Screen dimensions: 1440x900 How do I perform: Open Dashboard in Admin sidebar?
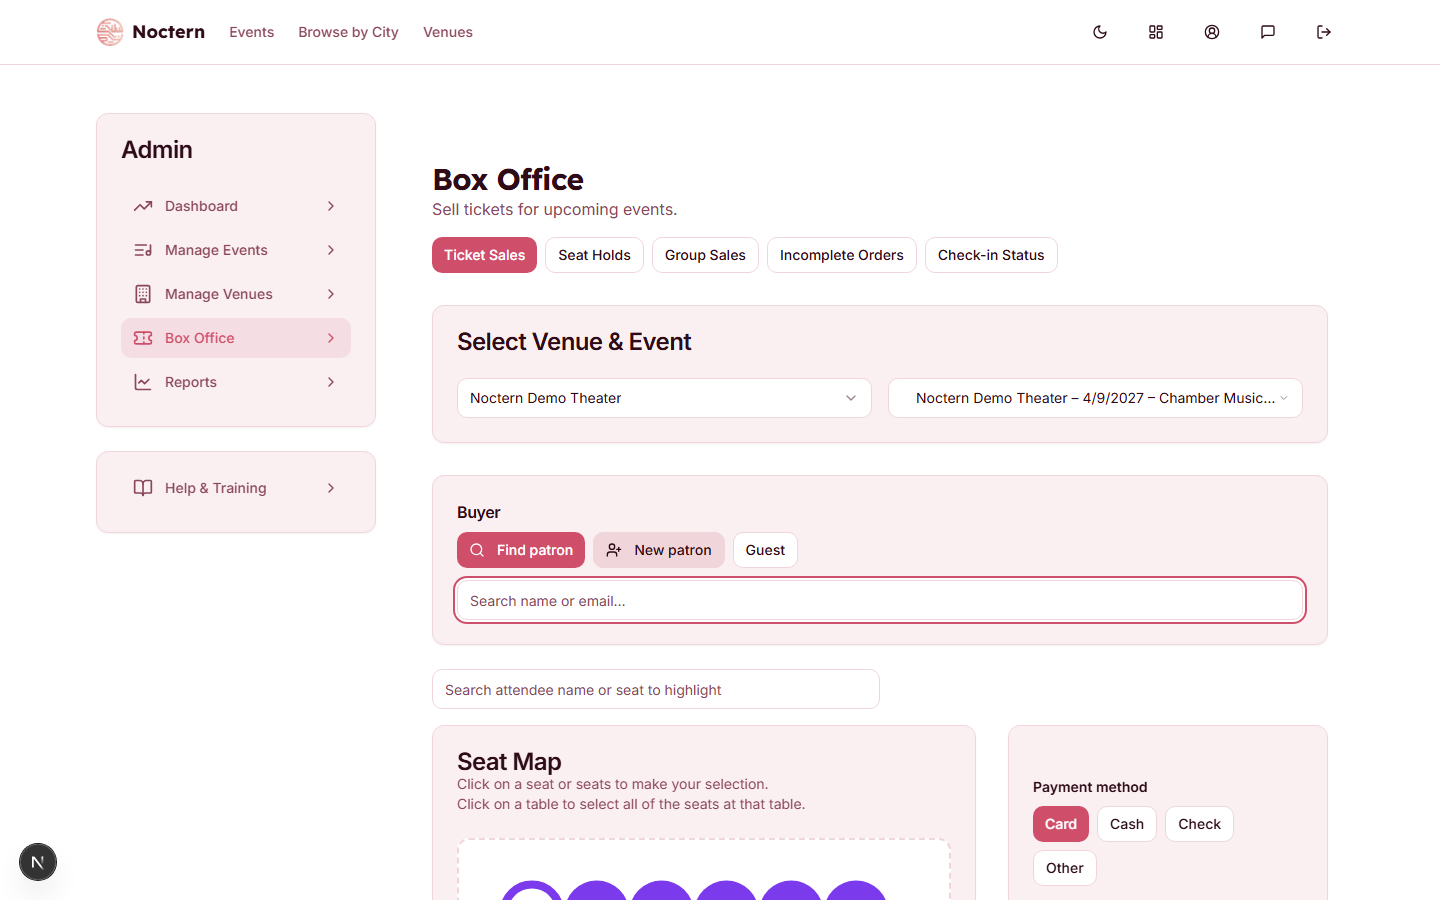tap(236, 206)
